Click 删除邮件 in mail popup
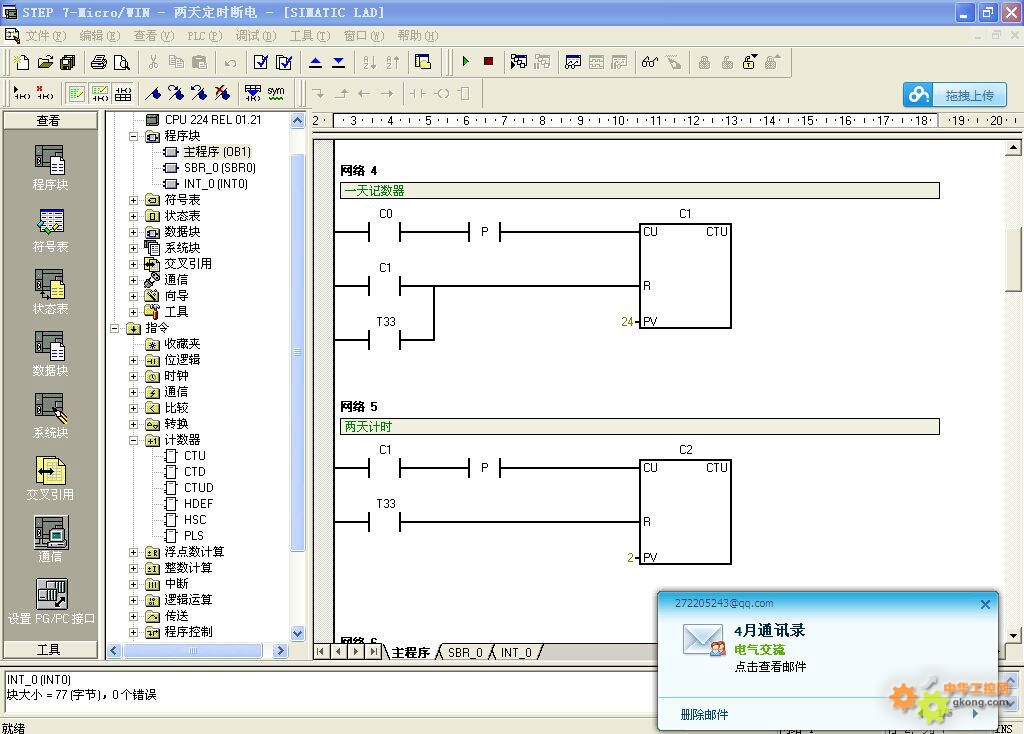The image size is (1024, 734). [x=704, y=714]
